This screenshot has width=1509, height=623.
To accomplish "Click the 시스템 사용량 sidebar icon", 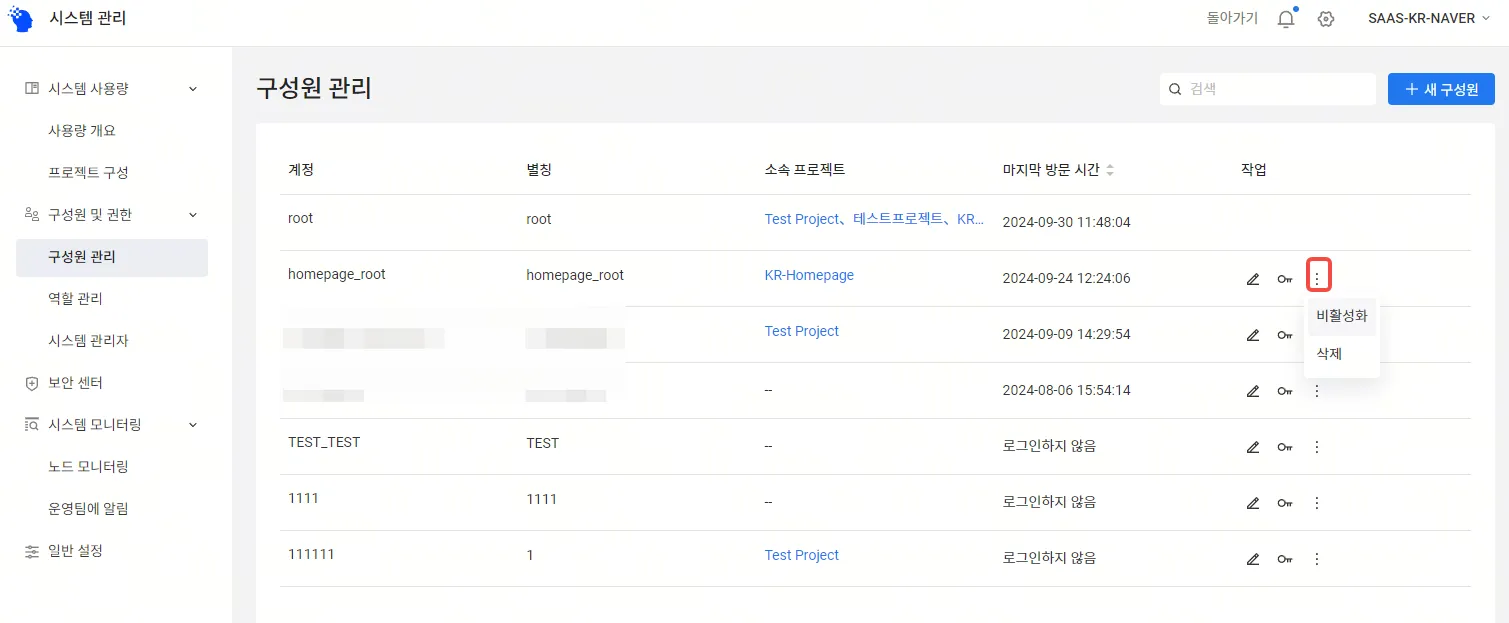I will tap(31, 89).
